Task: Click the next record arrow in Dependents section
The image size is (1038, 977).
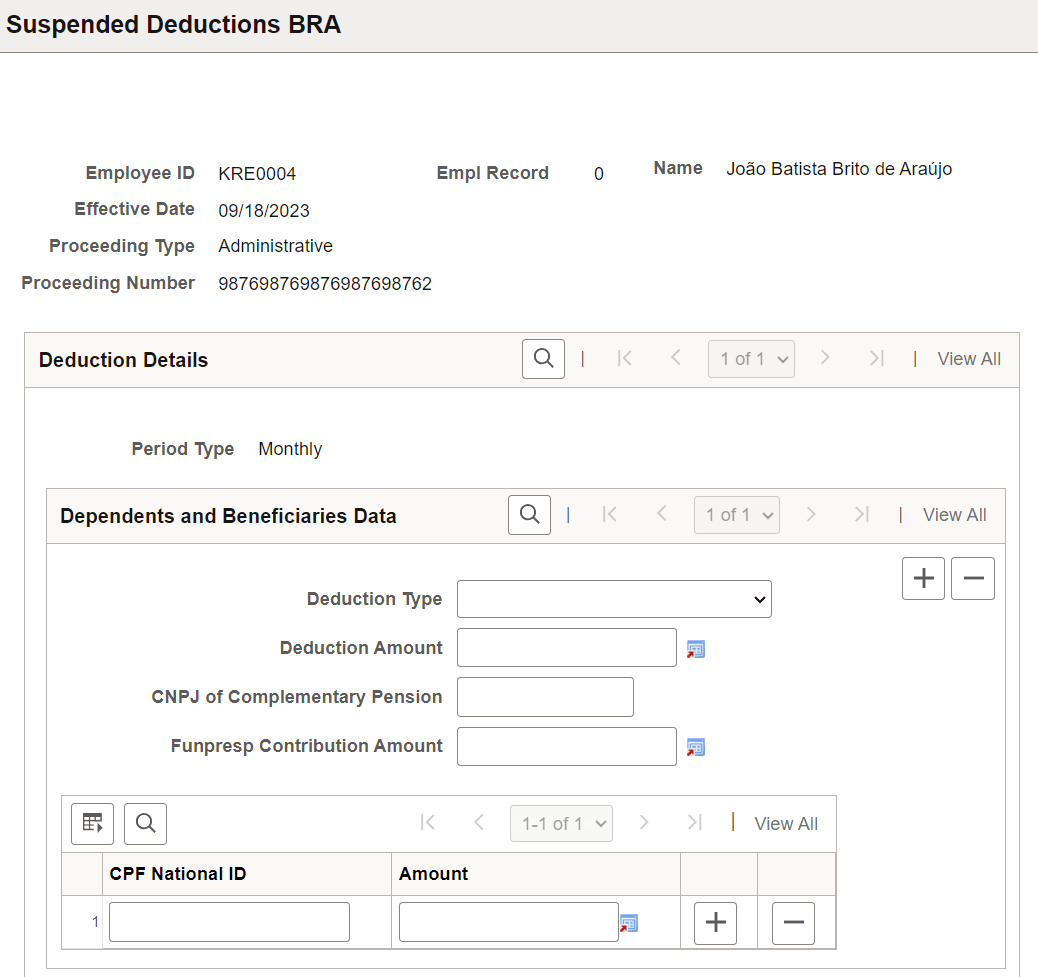Action: 811,514
